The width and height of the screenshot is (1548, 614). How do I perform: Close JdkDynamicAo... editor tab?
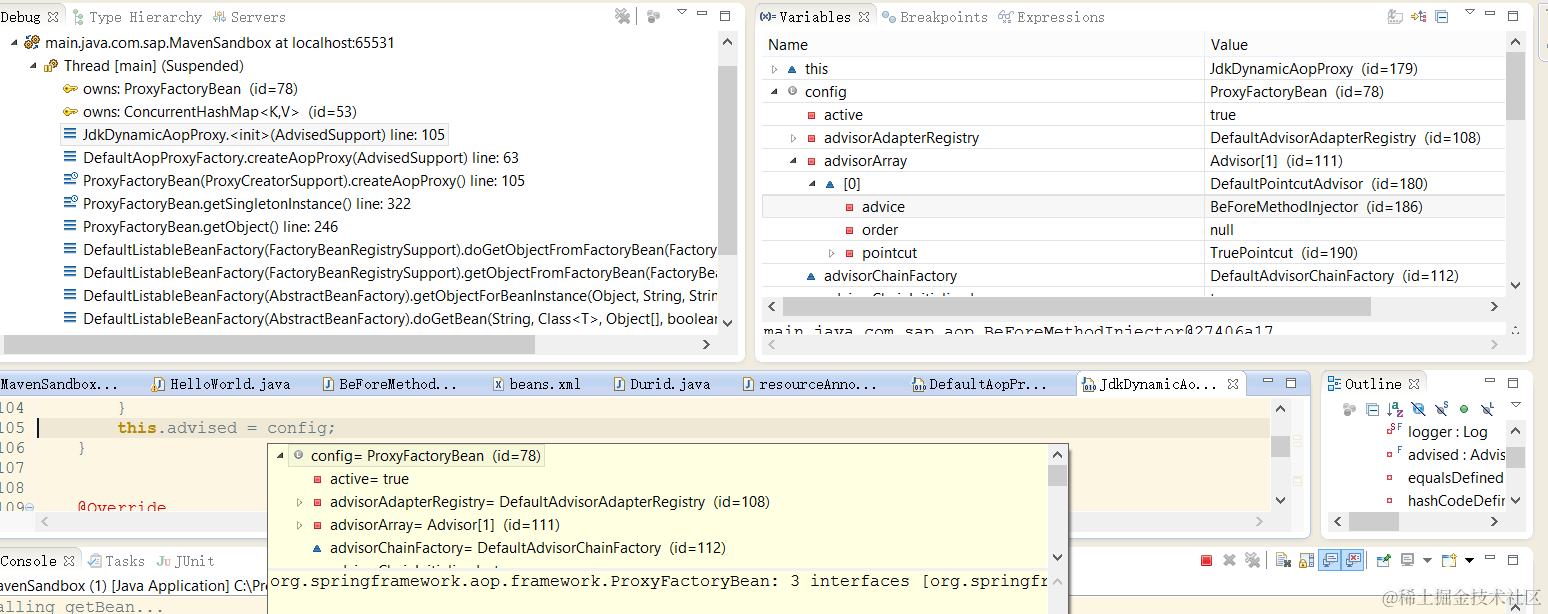1233,384
